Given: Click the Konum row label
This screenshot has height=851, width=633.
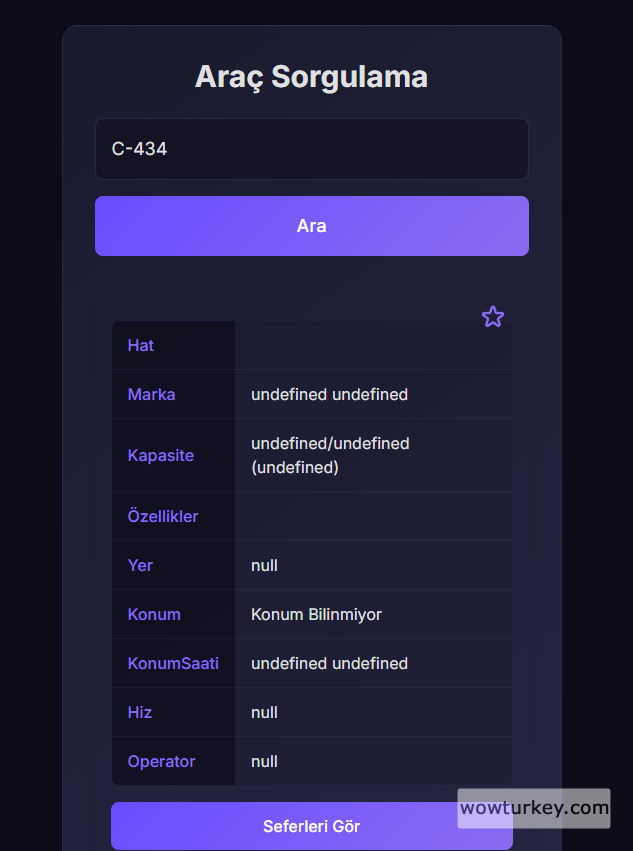Looking at the screenshot, I should (x=154, y=614).
